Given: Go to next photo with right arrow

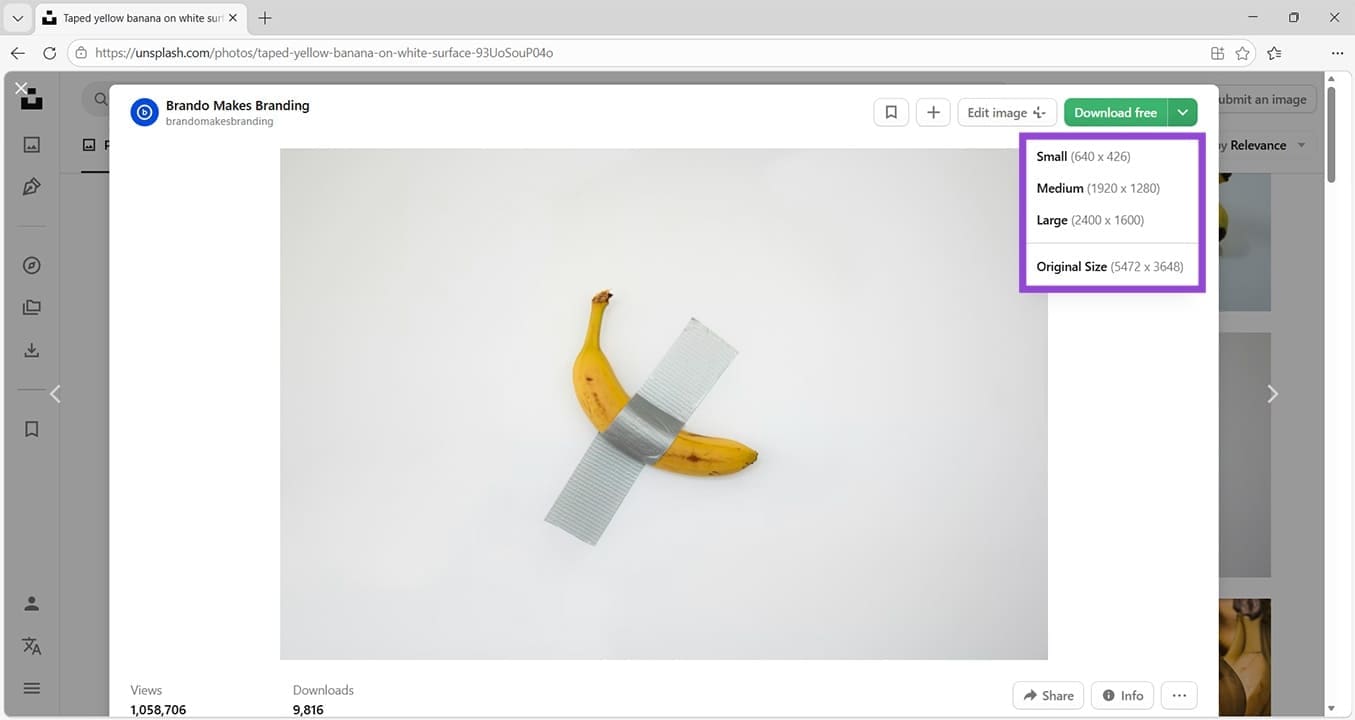Looking at the screenshot, I should click(1272, 394).
